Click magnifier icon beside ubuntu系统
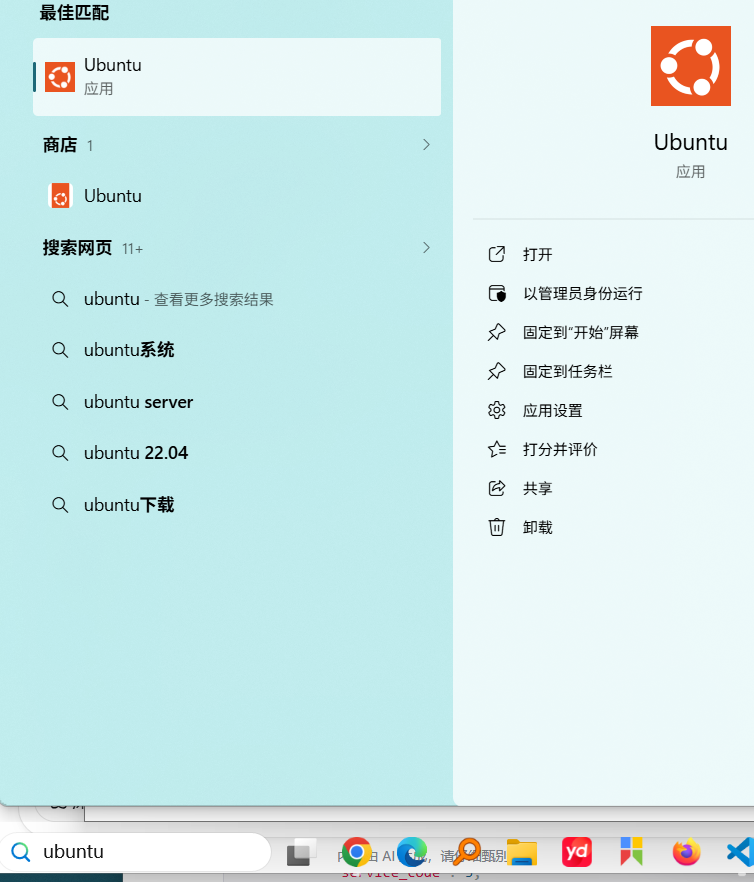The width and height of the screenshot is (754, 882). pos(60,350)
